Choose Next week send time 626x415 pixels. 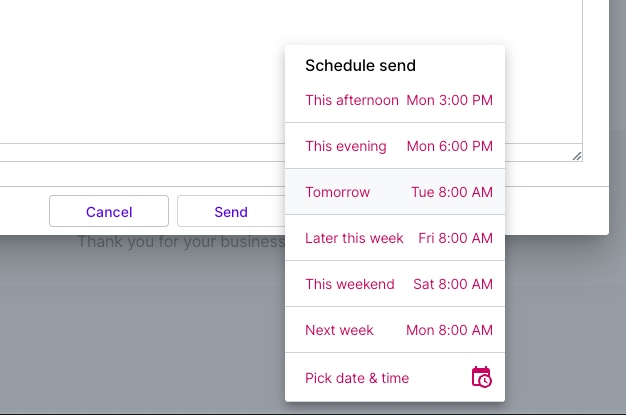395,330
